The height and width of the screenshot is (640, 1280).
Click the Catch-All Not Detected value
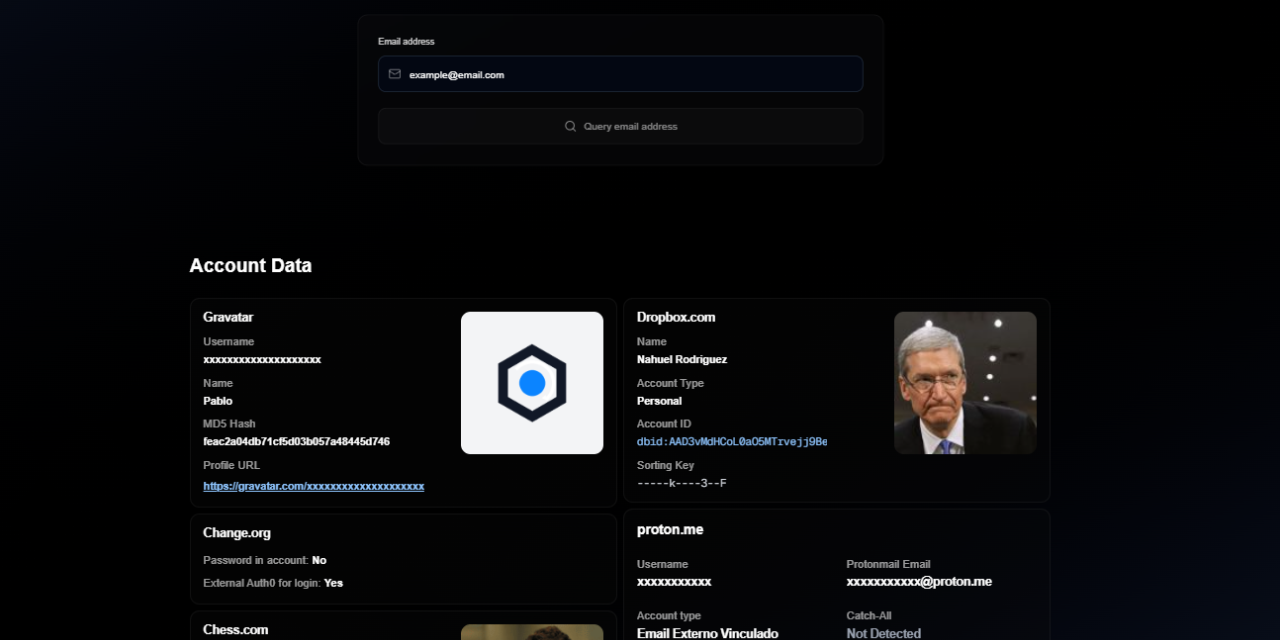[x=884, y=633]
